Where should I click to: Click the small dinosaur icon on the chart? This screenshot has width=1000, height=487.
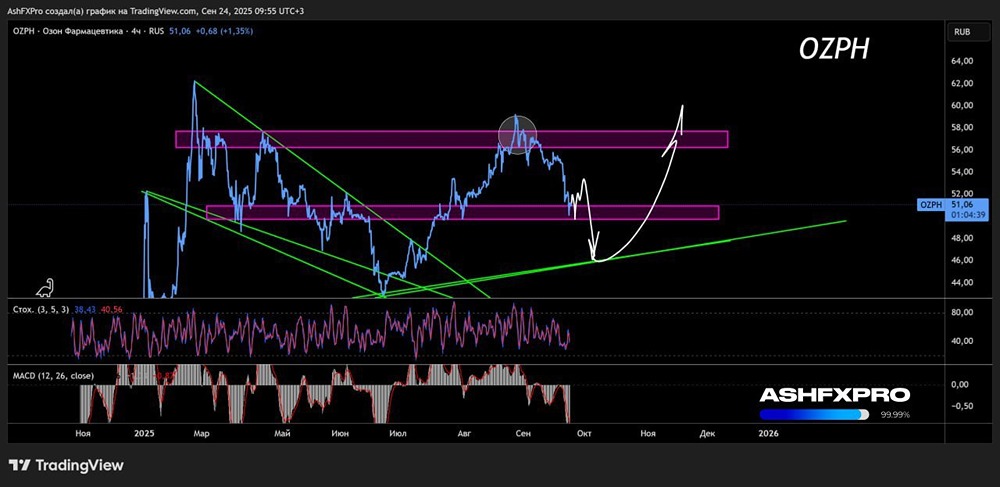[45, 288]
